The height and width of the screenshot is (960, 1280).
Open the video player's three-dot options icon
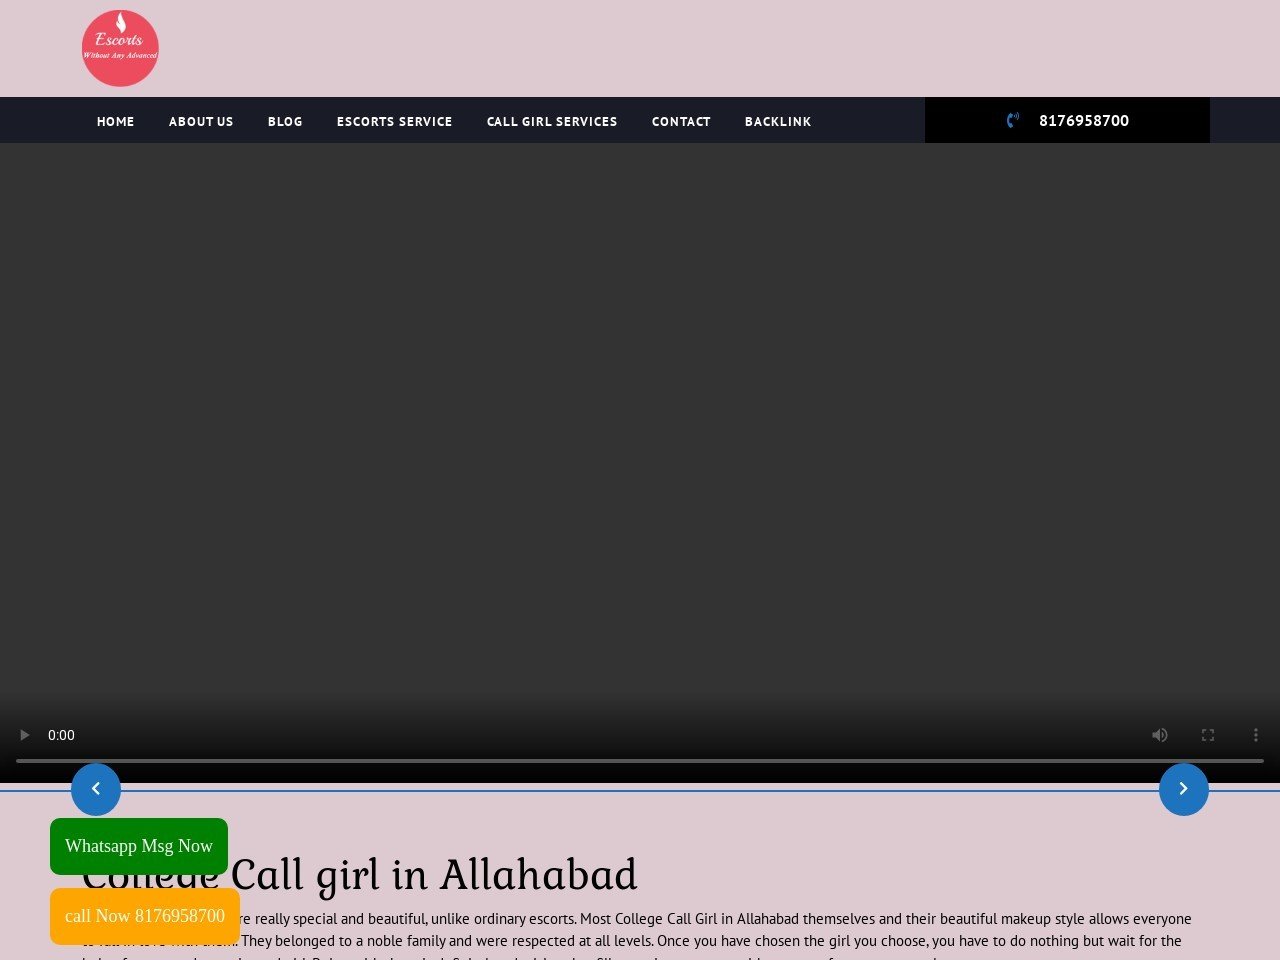coord(1256,735)
